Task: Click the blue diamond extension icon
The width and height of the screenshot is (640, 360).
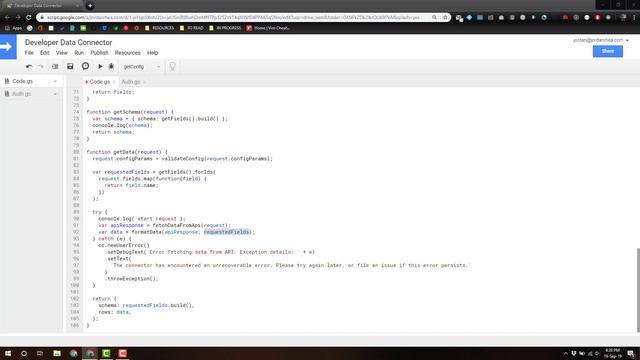Action: (x=469, y=18)
